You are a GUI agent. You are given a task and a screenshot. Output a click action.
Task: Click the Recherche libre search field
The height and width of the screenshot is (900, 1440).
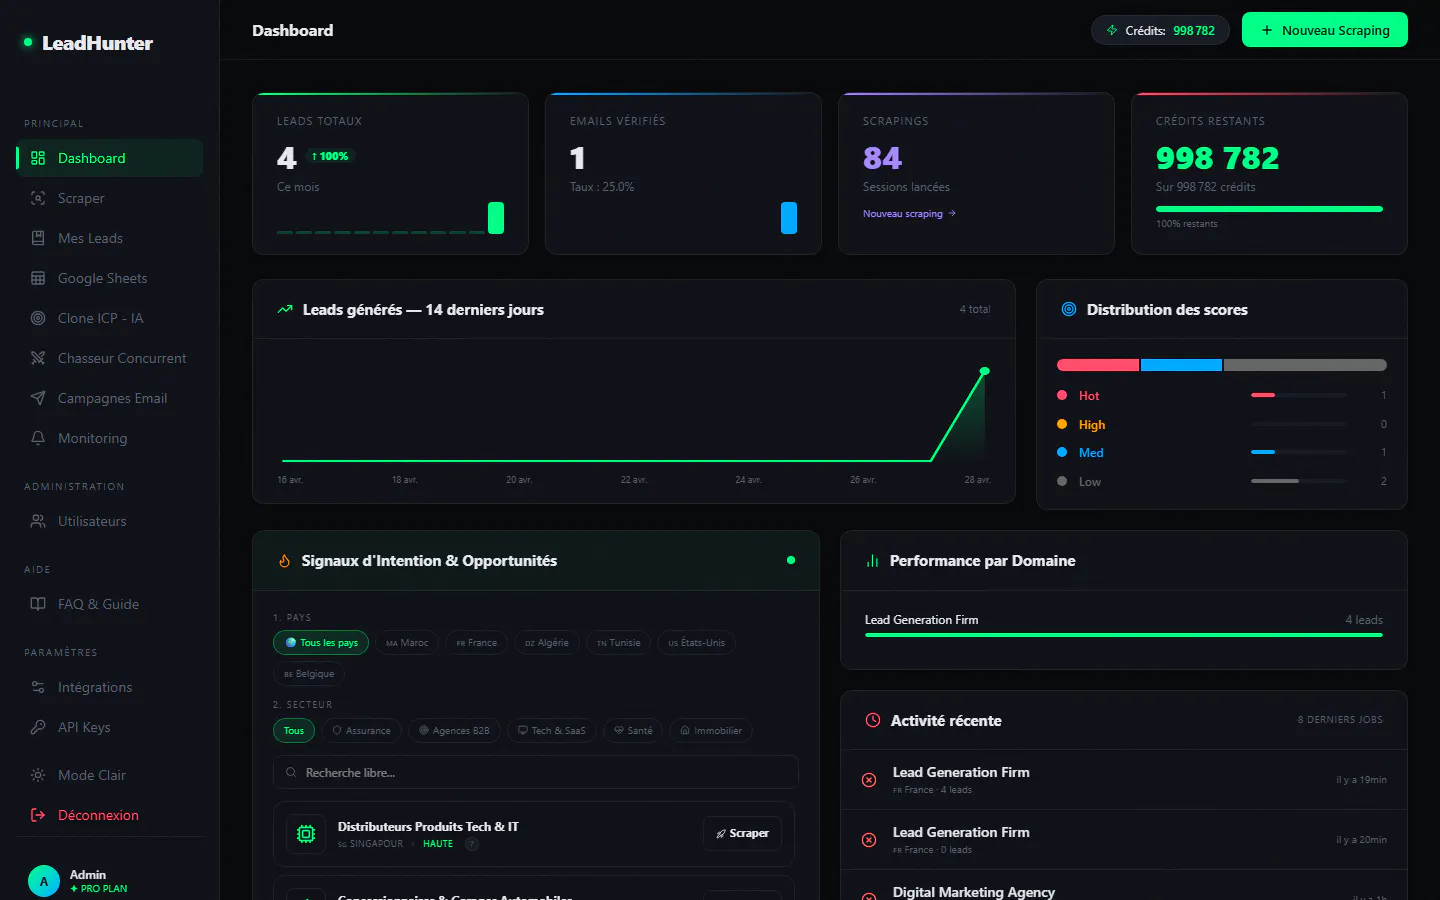536,772
